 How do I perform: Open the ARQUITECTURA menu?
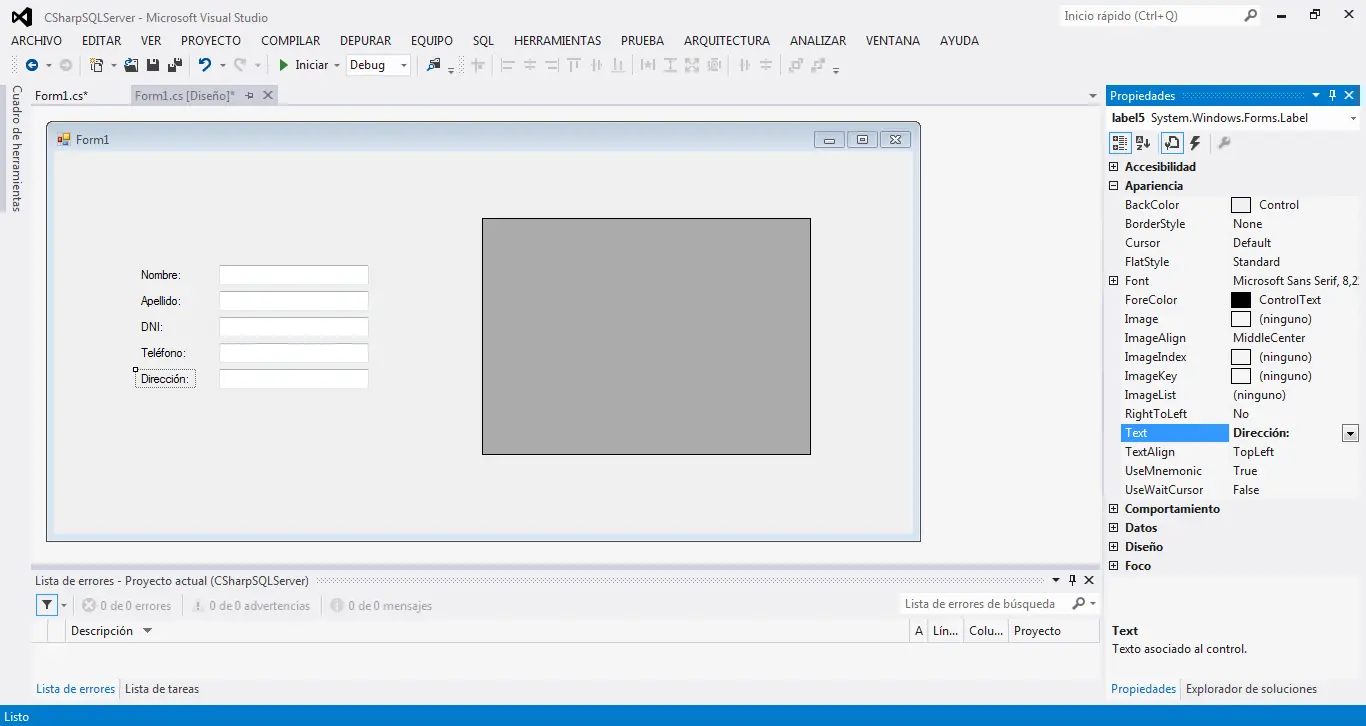click(x=727, y=41)
